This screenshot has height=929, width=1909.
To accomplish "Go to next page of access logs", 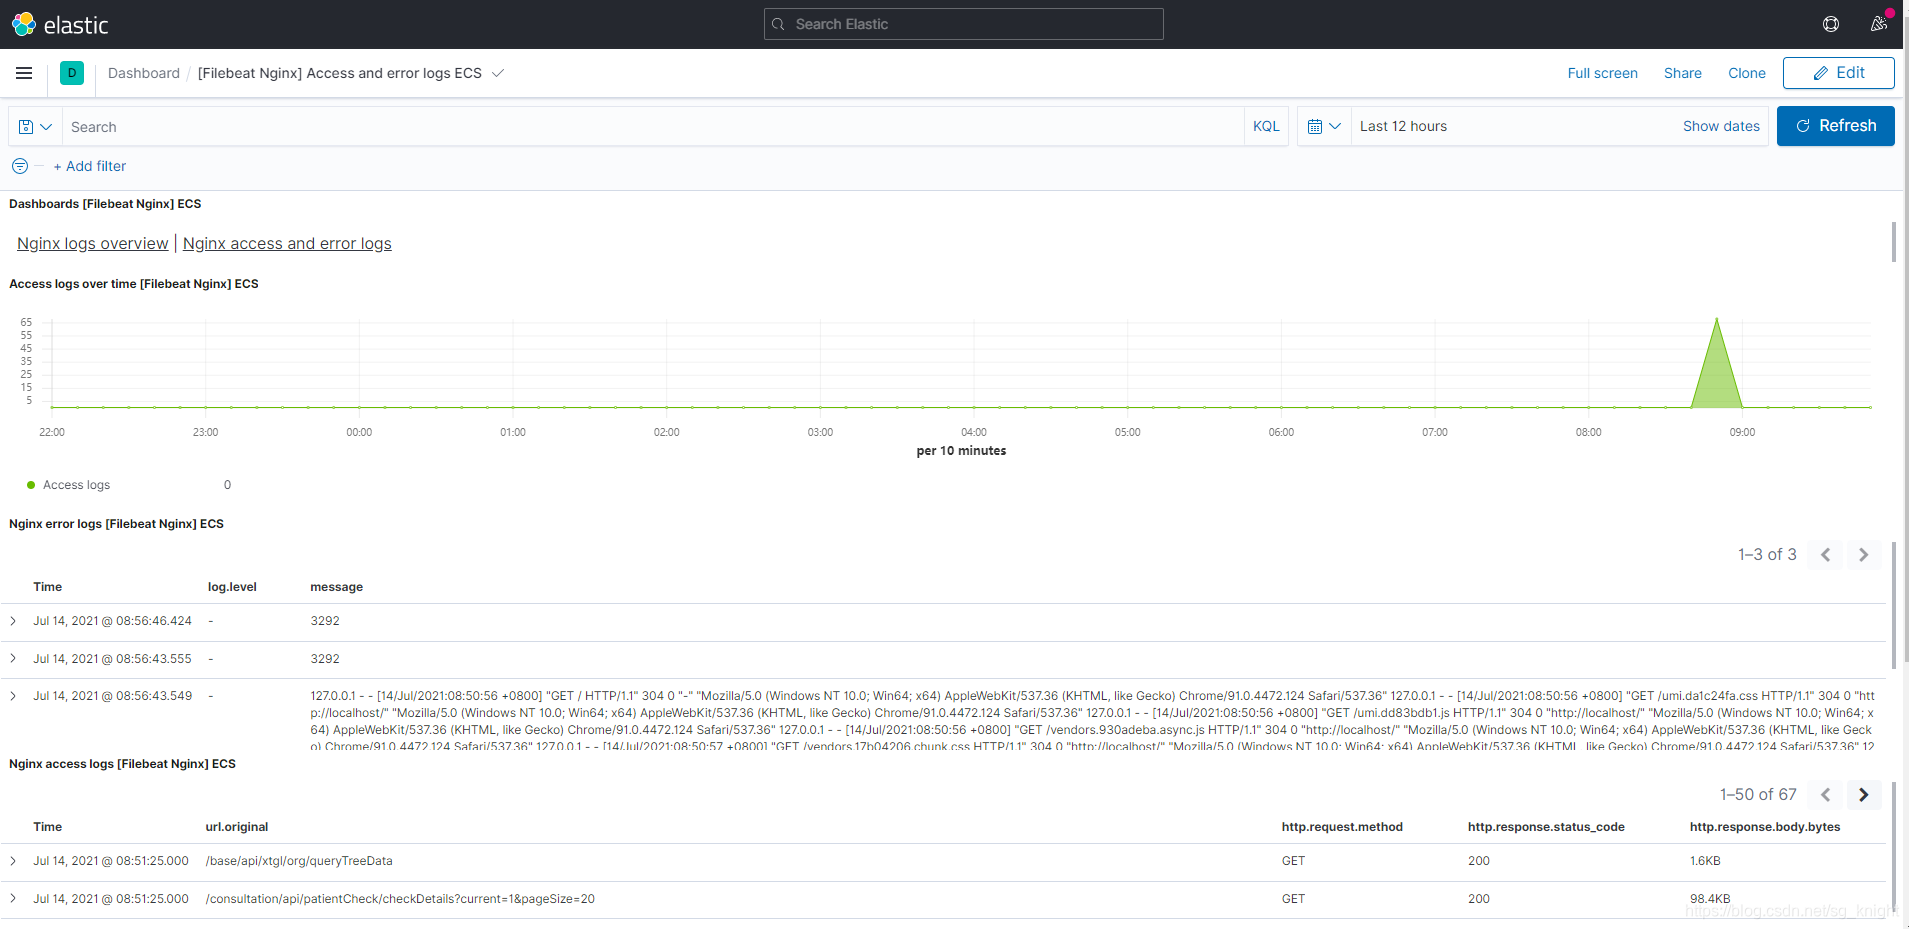I will click(1863, 795).
